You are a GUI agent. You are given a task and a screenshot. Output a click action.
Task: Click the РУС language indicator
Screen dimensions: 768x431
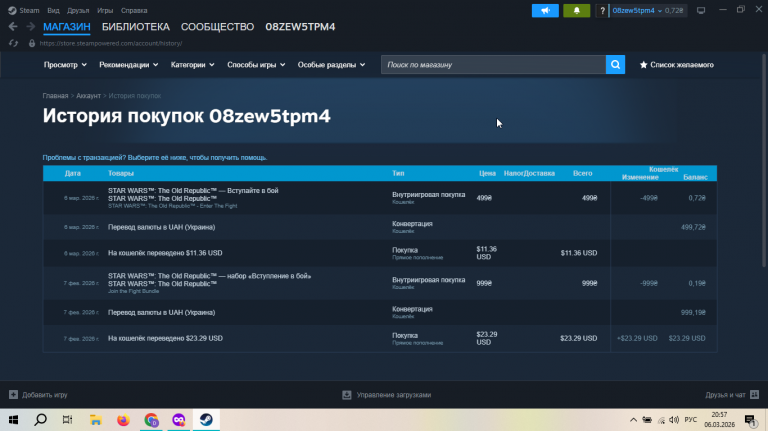[691, 420]
